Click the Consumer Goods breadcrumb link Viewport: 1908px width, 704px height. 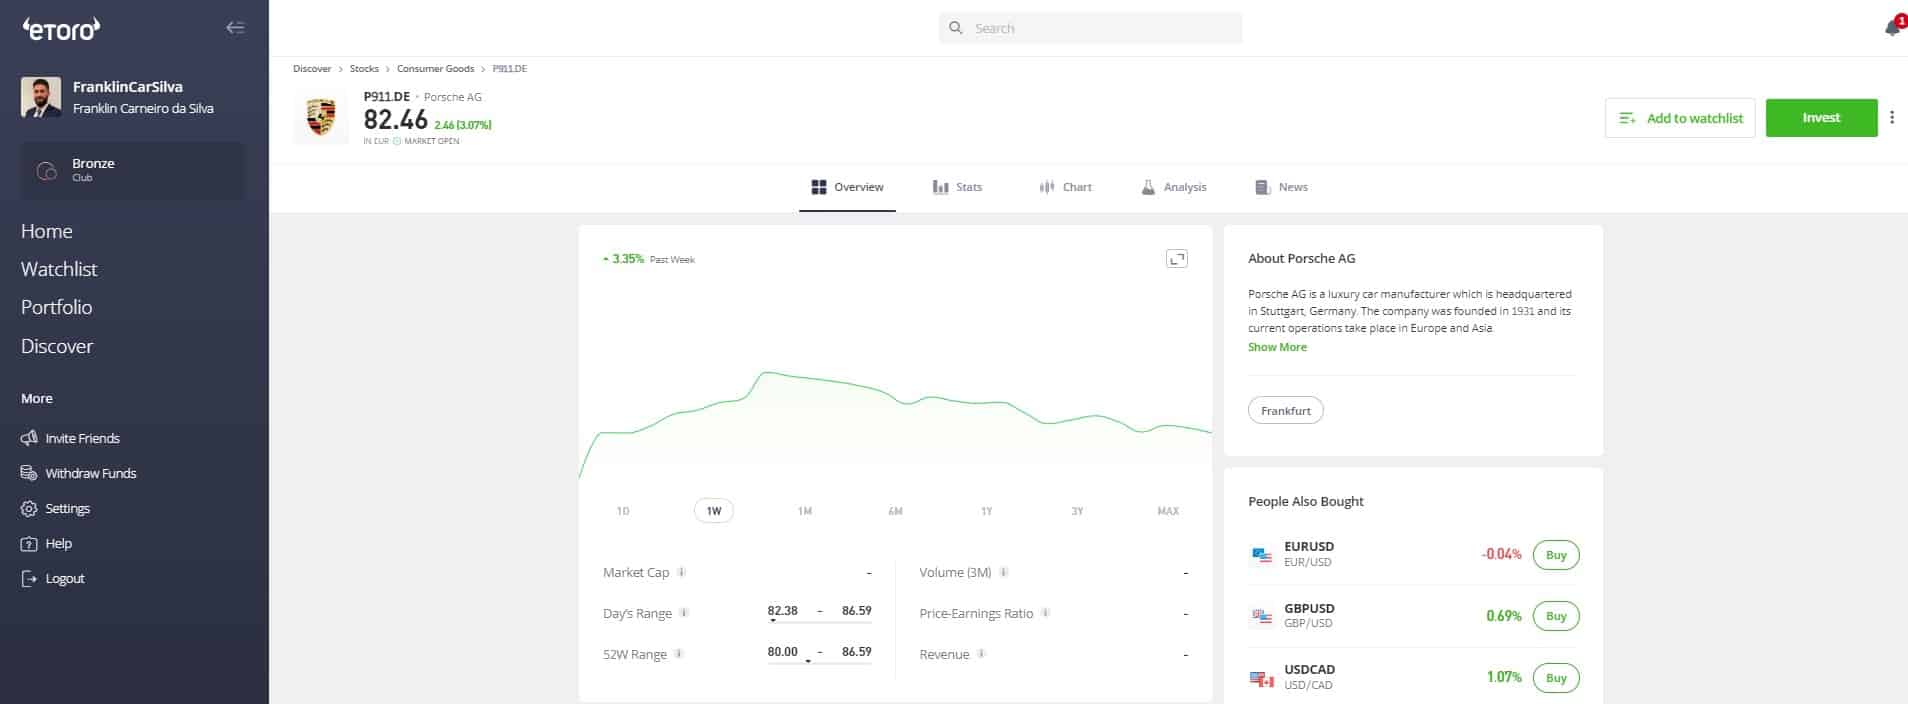(x=435, y=69)
